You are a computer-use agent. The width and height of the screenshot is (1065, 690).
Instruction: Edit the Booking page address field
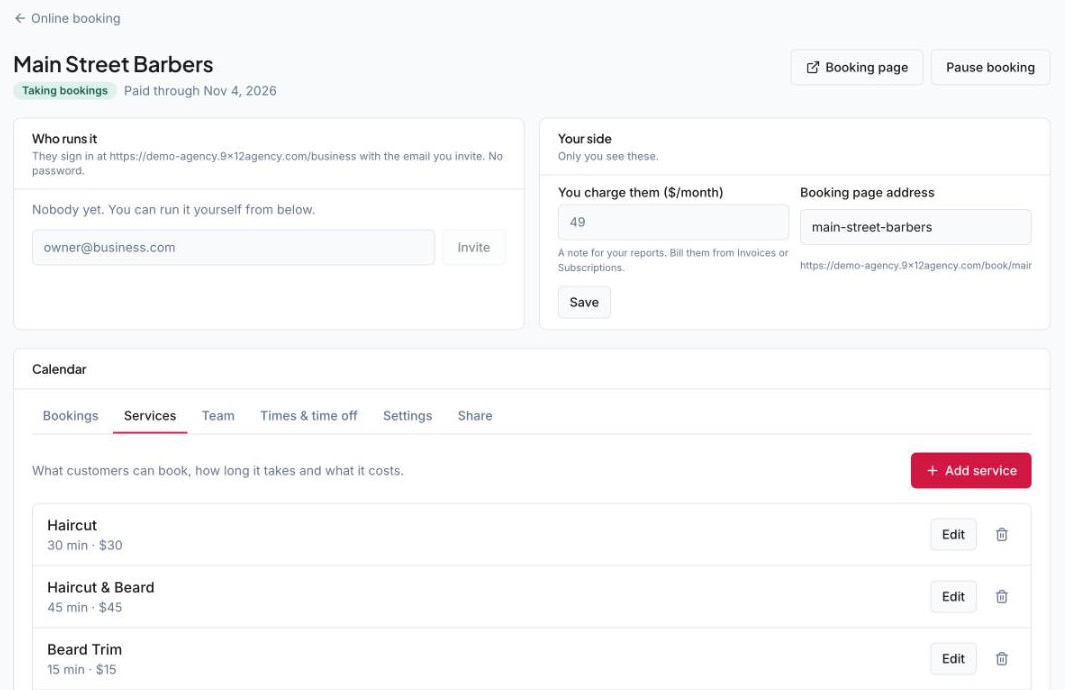915,227
